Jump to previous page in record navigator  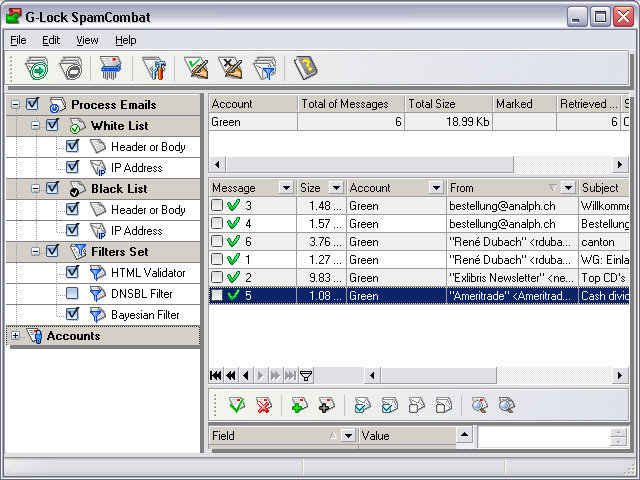231,375
